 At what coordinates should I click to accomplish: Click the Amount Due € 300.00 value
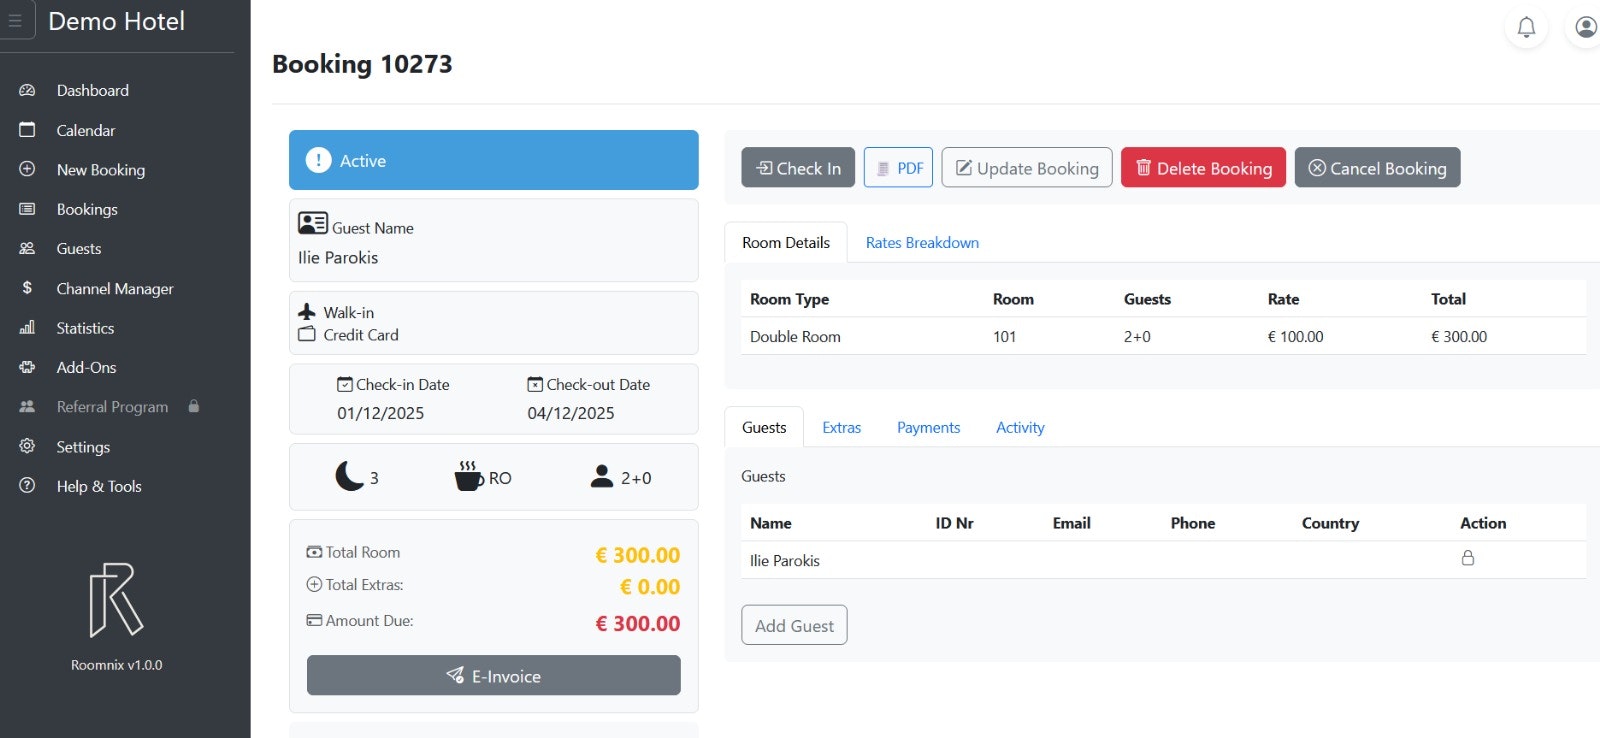[x=638, y=623]
